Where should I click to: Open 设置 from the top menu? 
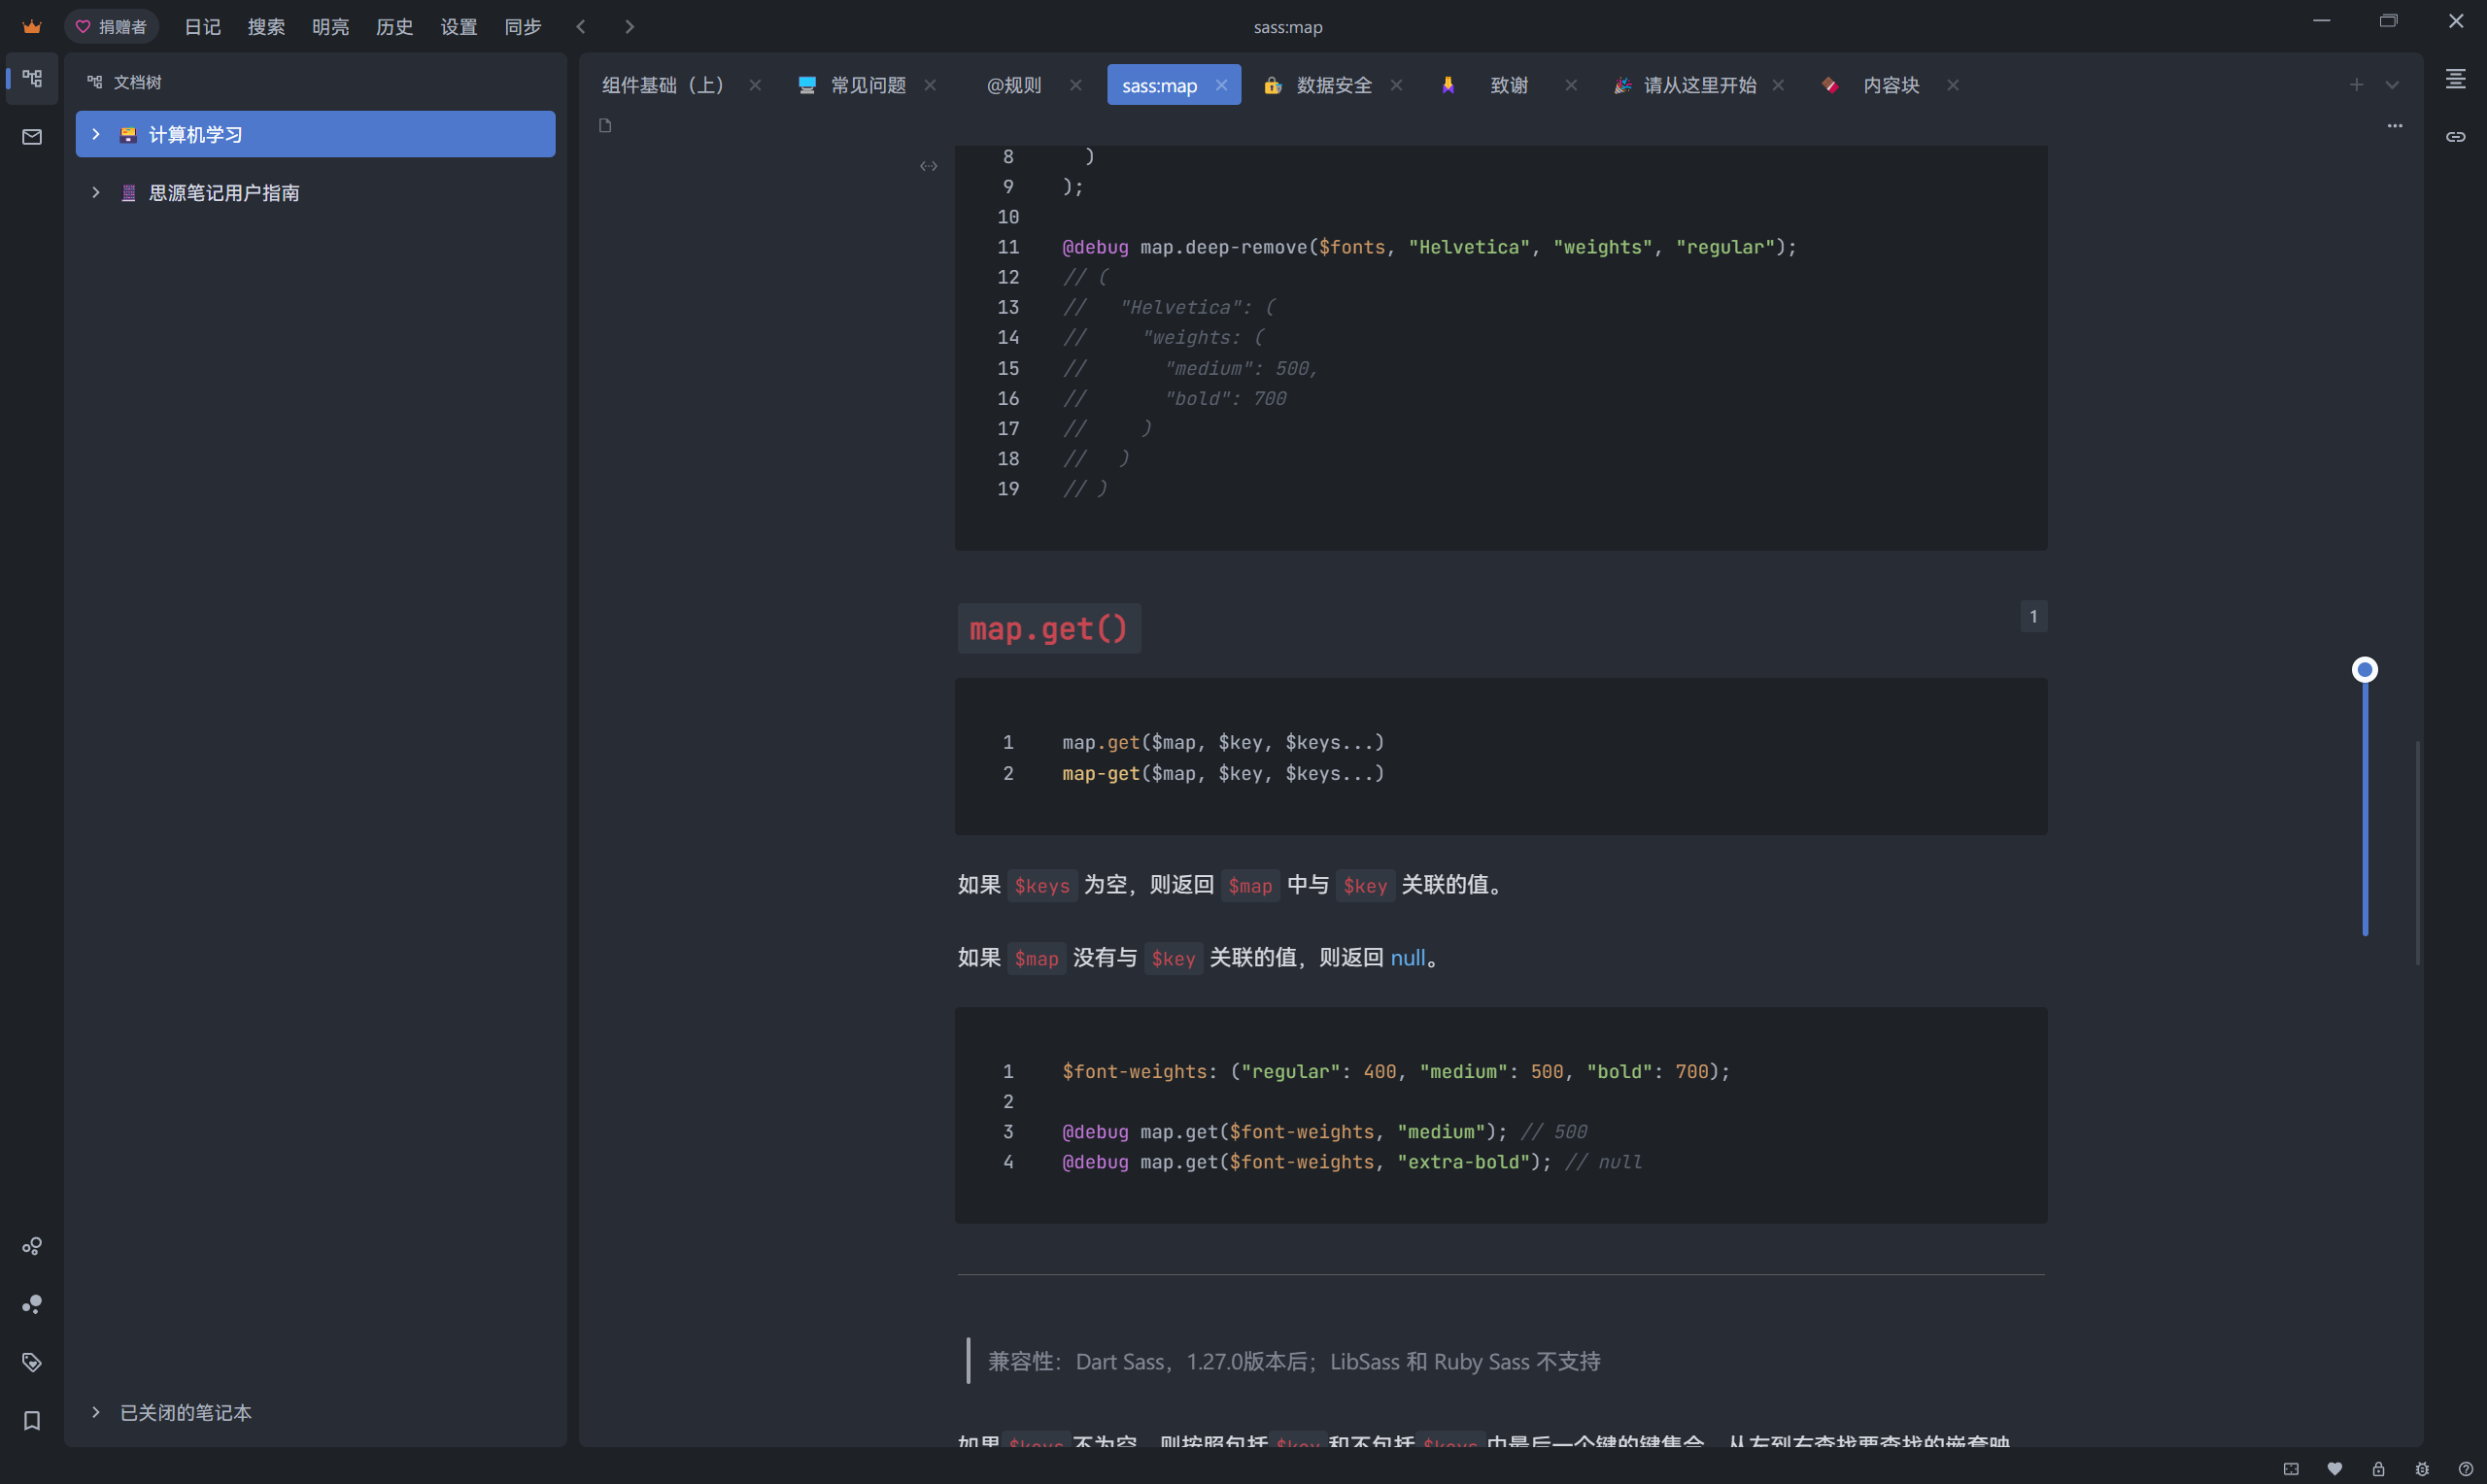click(458, 27)
